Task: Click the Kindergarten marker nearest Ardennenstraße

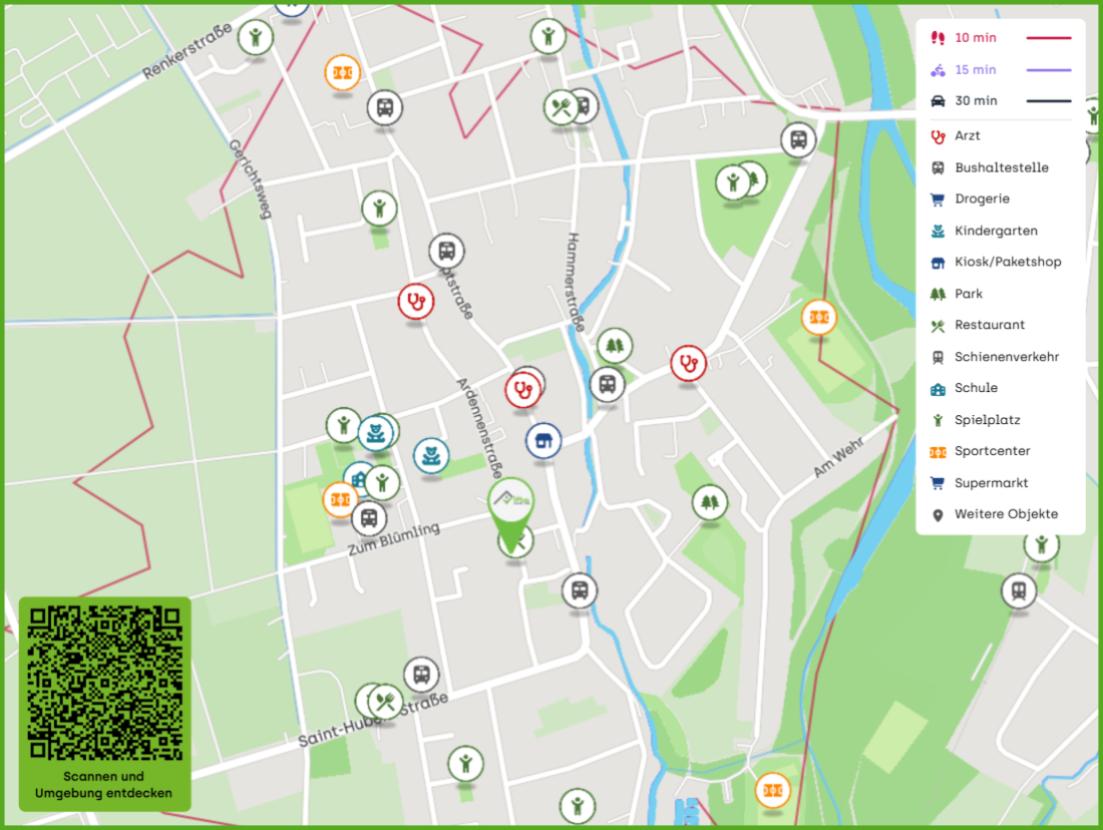Action: (431, 456)
